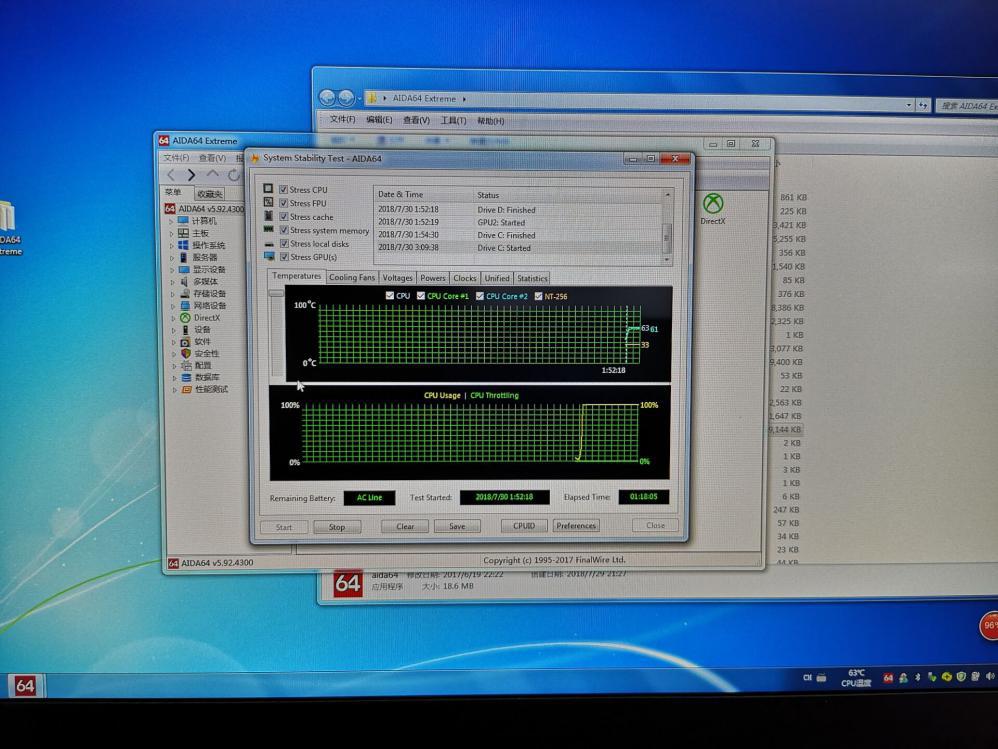Screen dimensions: 998x749
Task: Click the Explorer forward navigation button
Action: (346, 97)
